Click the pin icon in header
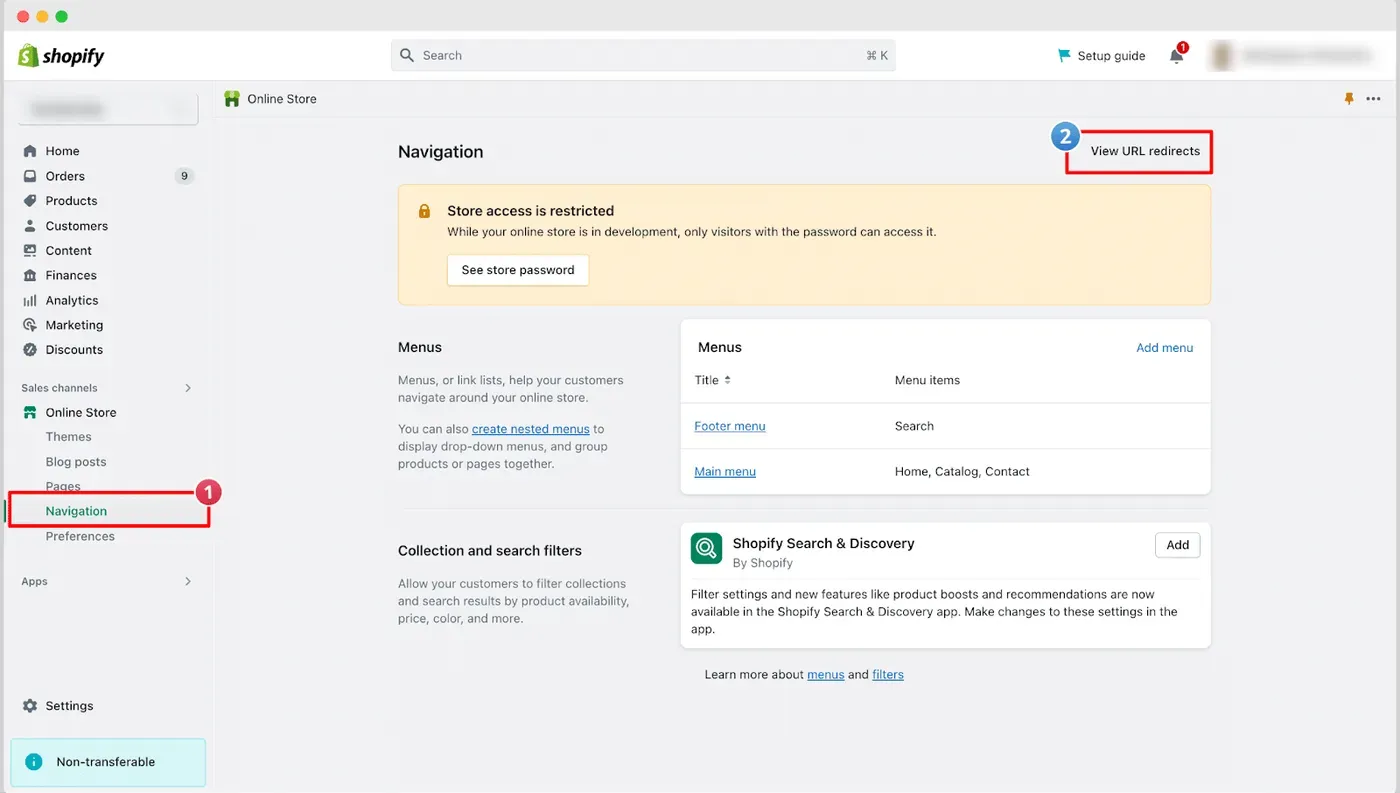Viewport: 1400px width, 793px height. 1349,99
